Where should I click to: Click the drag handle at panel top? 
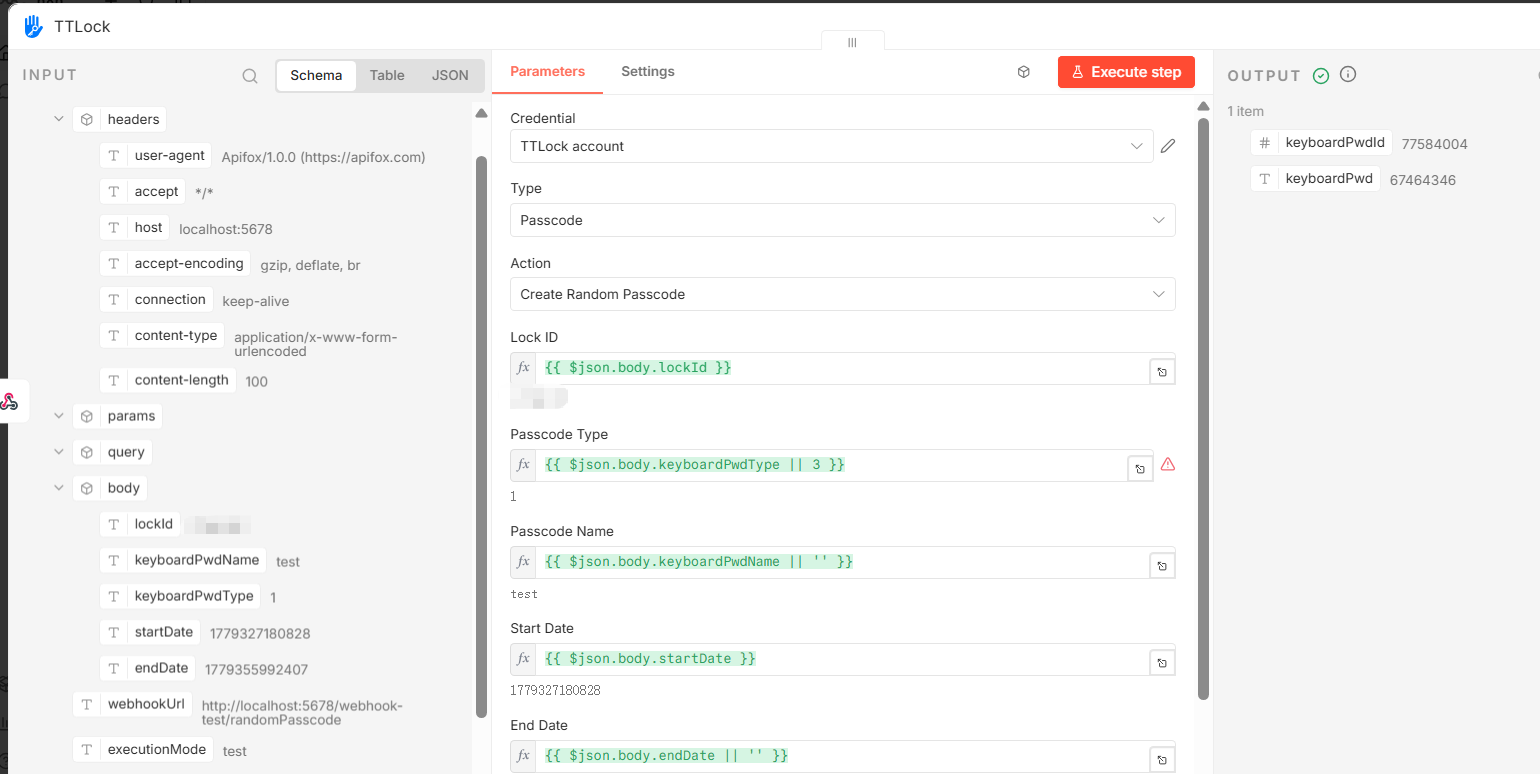coord(852,42)
